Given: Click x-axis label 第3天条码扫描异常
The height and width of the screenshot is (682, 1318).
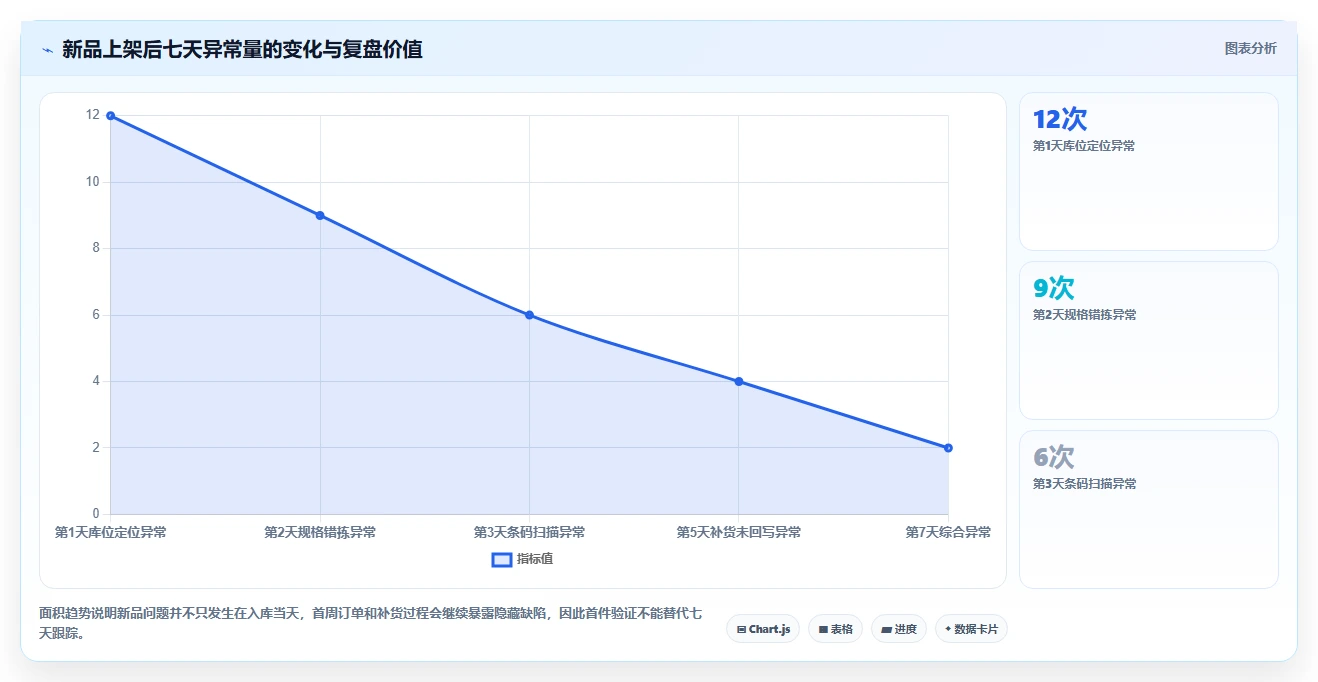Looking at the screenshot, I should coord(529,532).
